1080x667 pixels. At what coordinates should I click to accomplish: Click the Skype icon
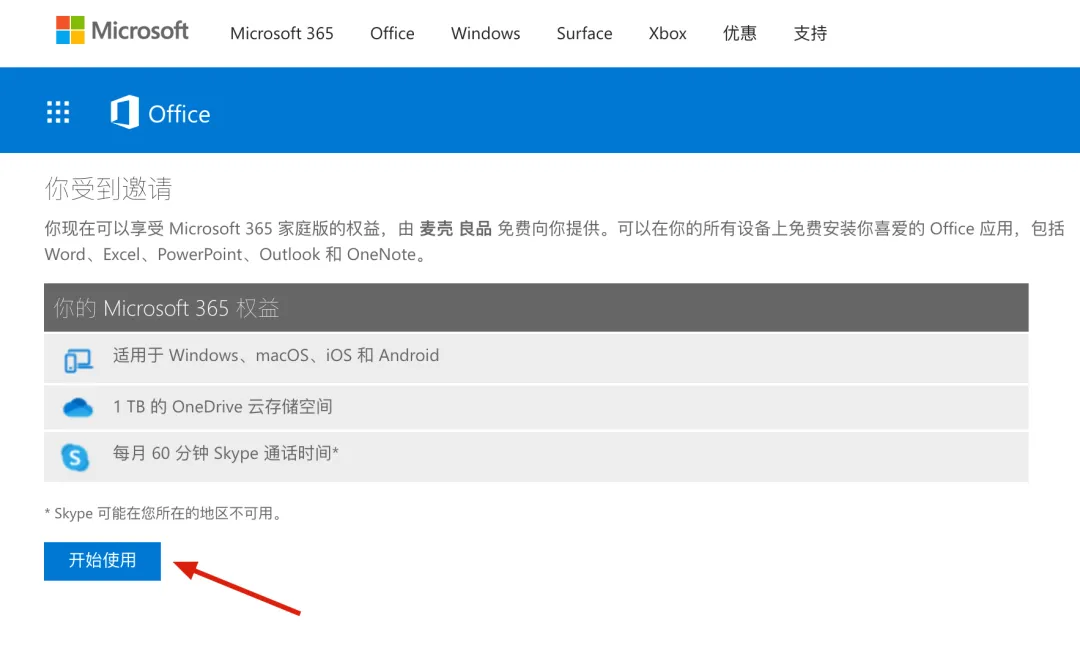click(x=75, y=457)
